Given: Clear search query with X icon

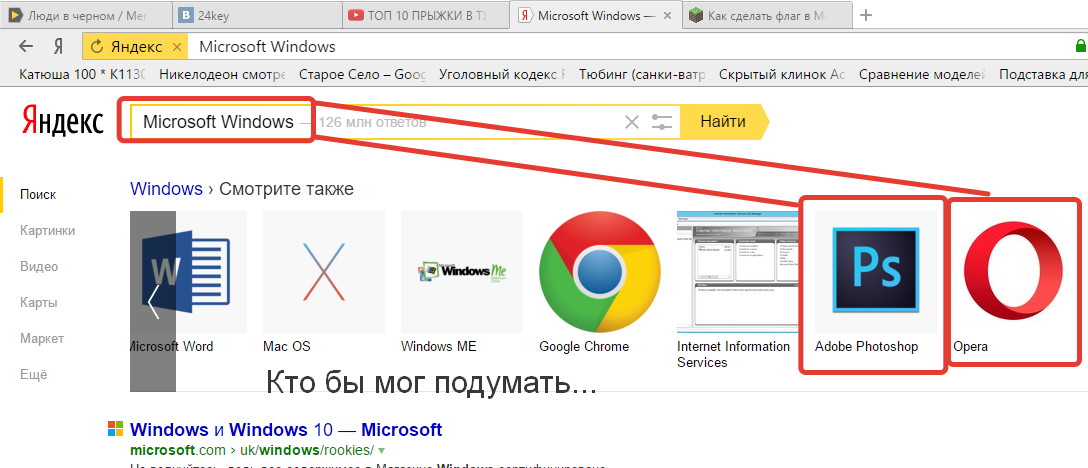Looking at the screenshot, I should (x=631, y=123).
